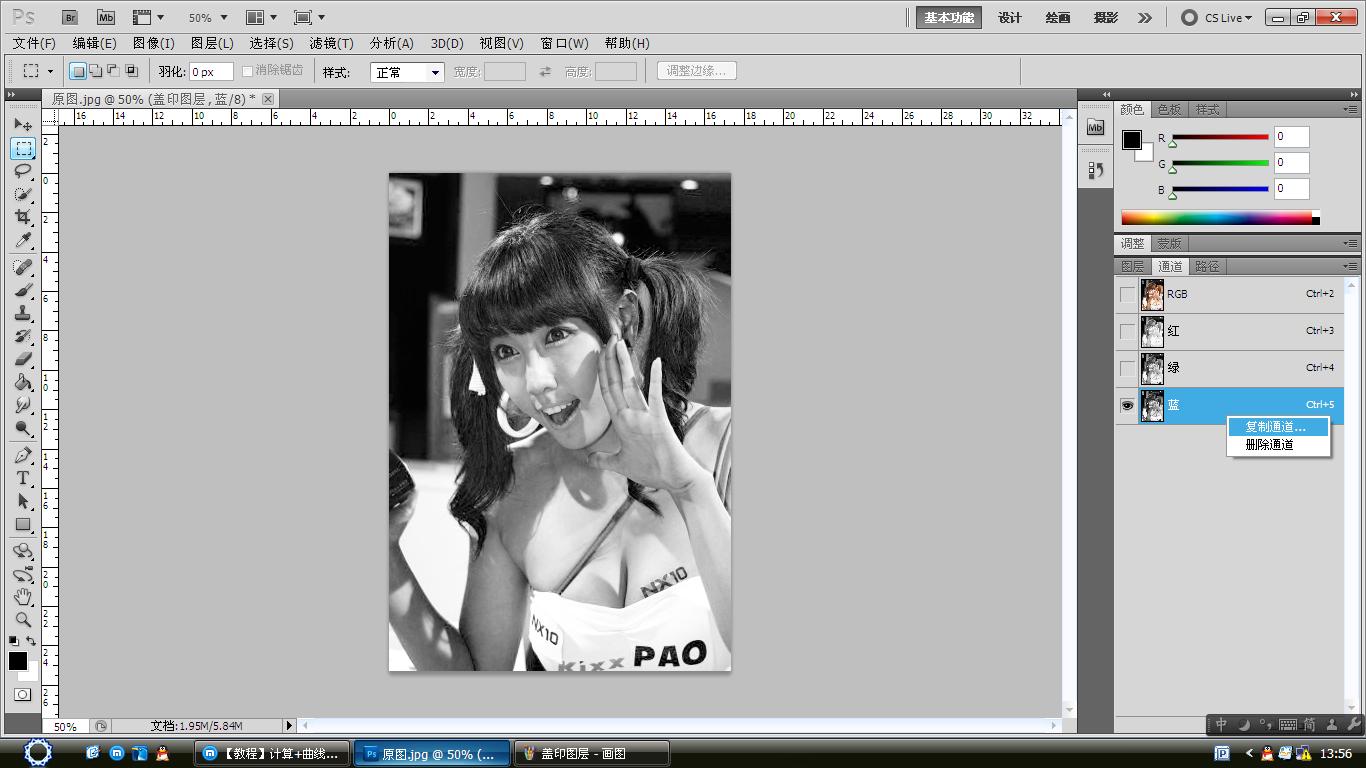
Task: Select the Move tool
Action: [23, 125]
